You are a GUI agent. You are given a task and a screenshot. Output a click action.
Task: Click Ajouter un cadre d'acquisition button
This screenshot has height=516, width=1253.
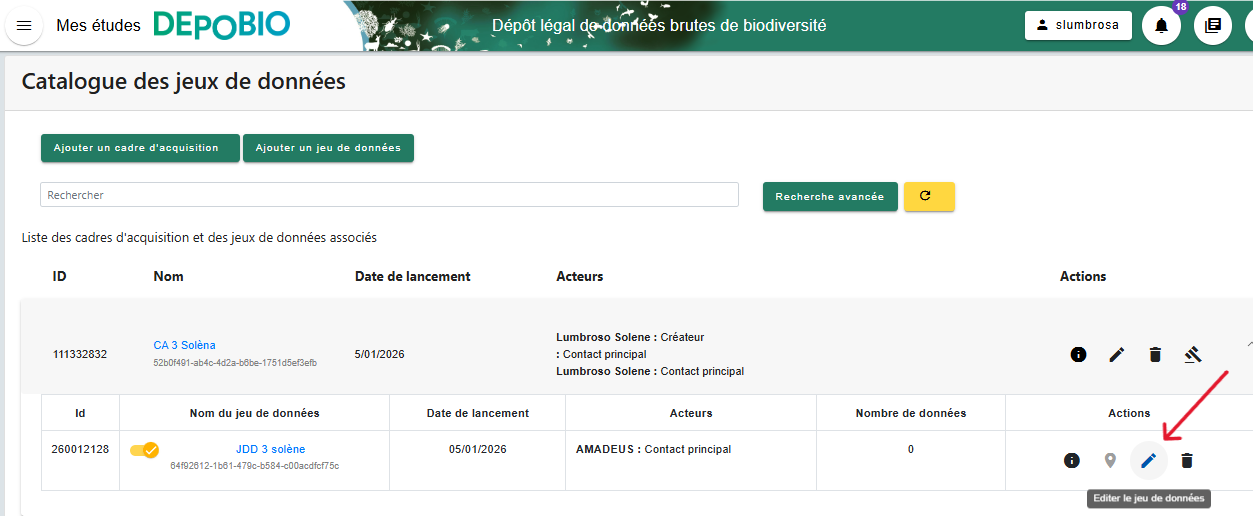pos(140,148)
